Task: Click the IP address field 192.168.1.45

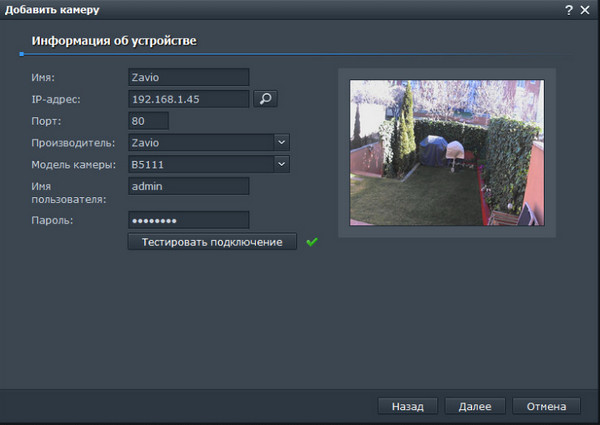Action: tap(188, 99)
